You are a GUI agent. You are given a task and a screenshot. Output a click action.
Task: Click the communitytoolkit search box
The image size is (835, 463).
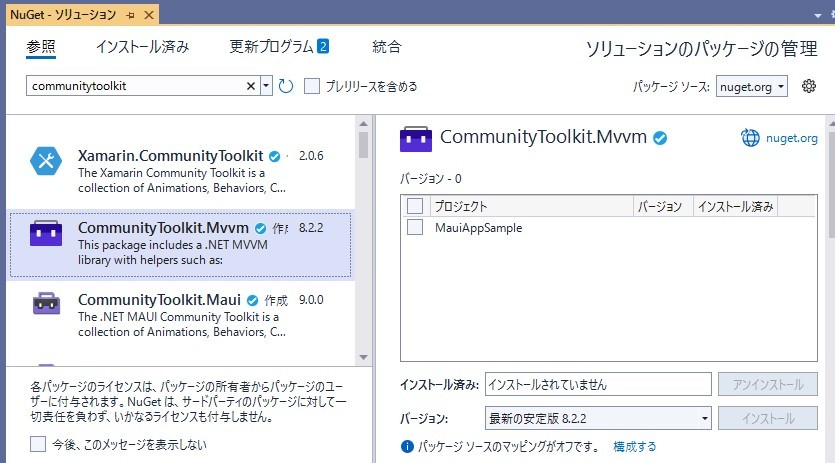135,86
